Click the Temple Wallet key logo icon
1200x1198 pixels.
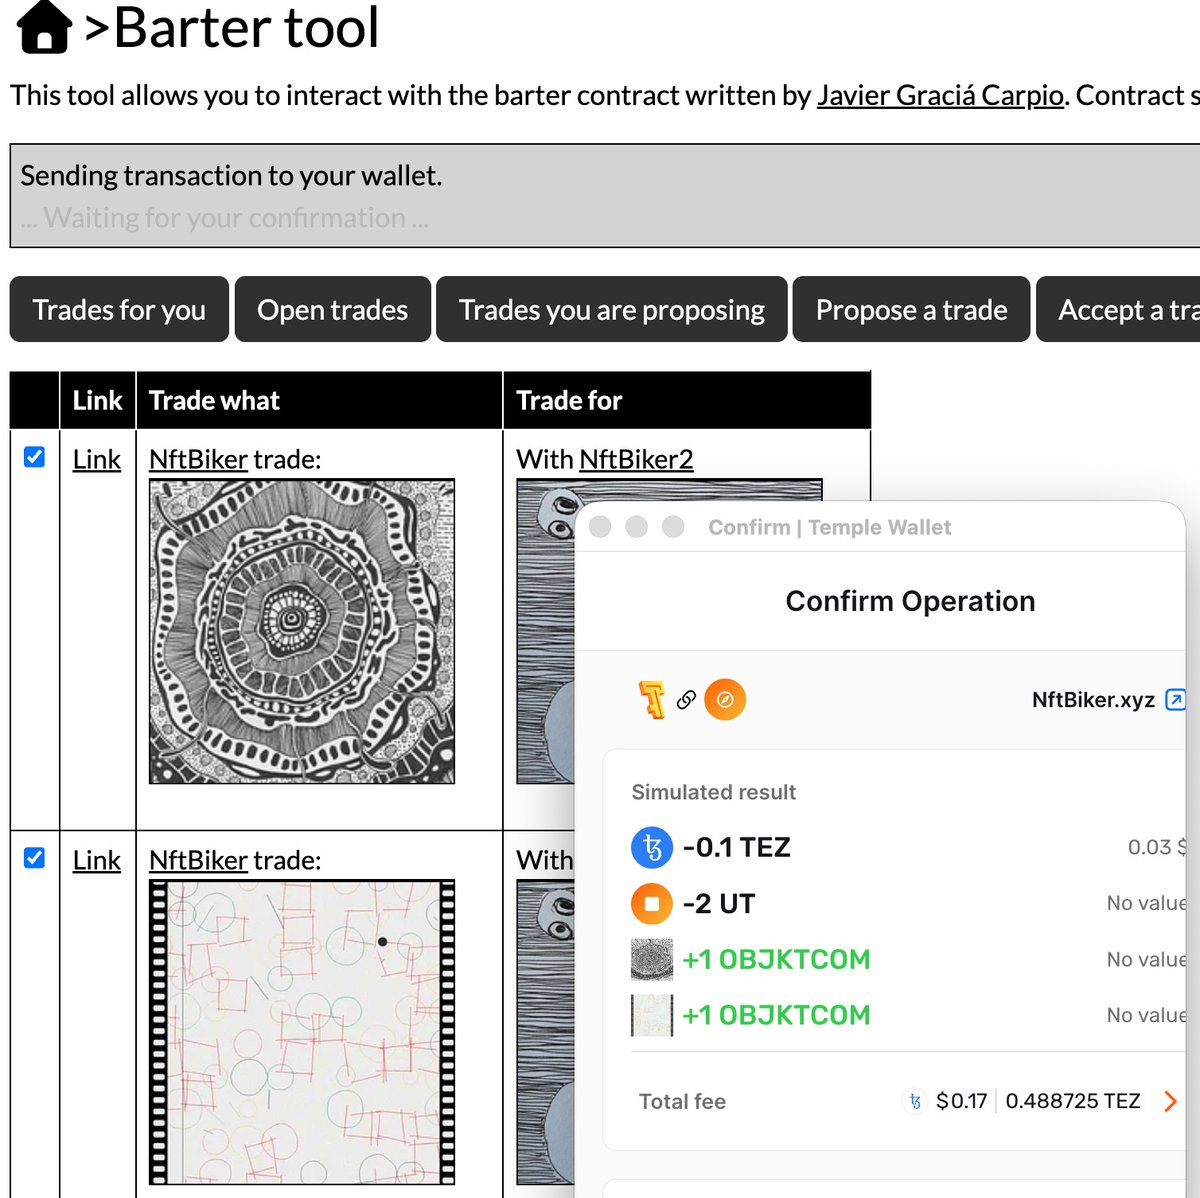click(652, 700)
